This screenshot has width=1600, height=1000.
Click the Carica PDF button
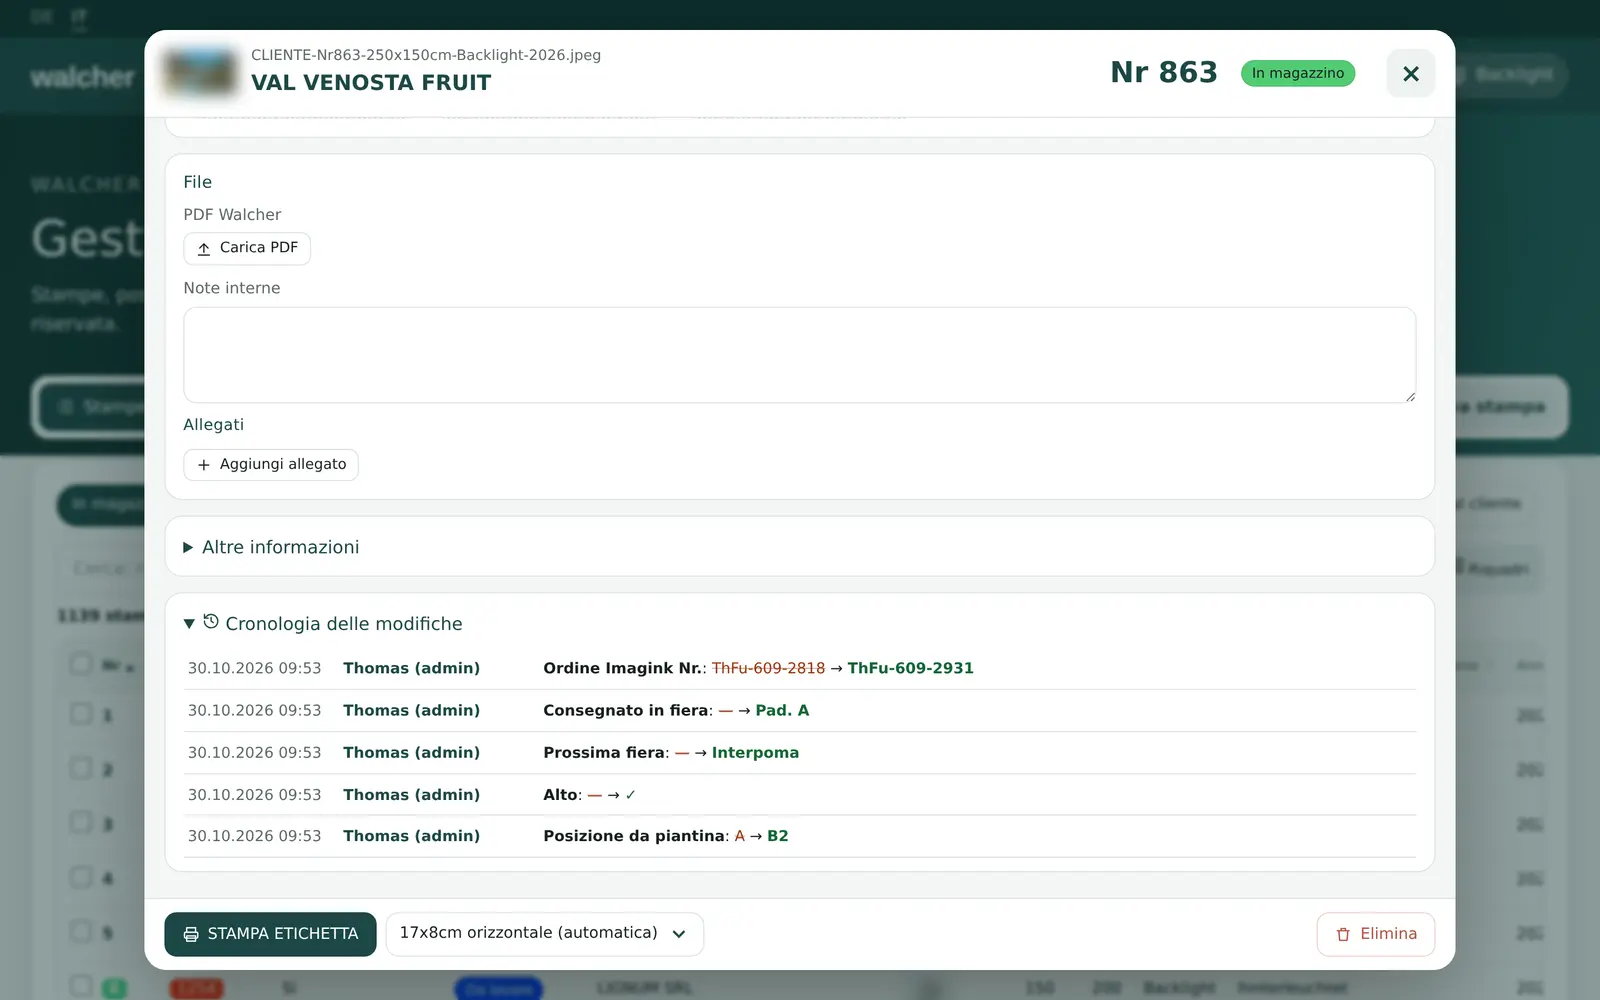tap(247, 248)
